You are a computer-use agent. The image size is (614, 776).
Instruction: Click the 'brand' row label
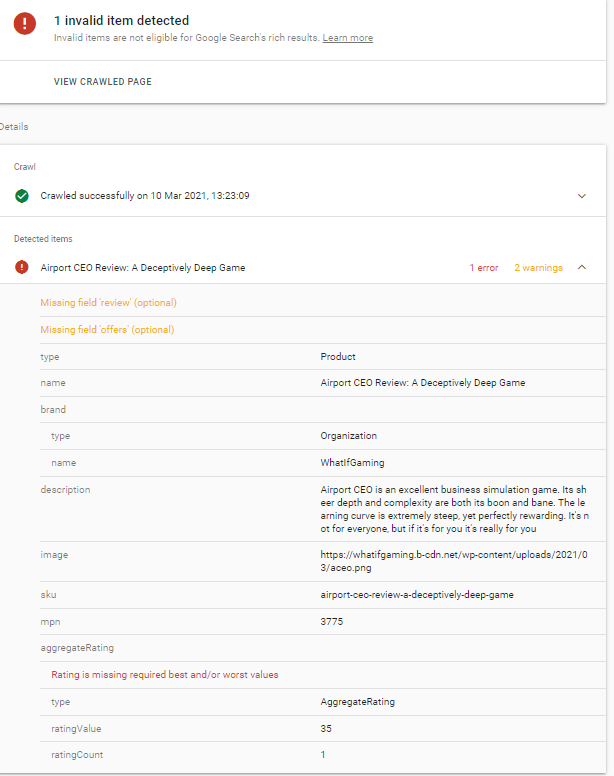point(53,409)
